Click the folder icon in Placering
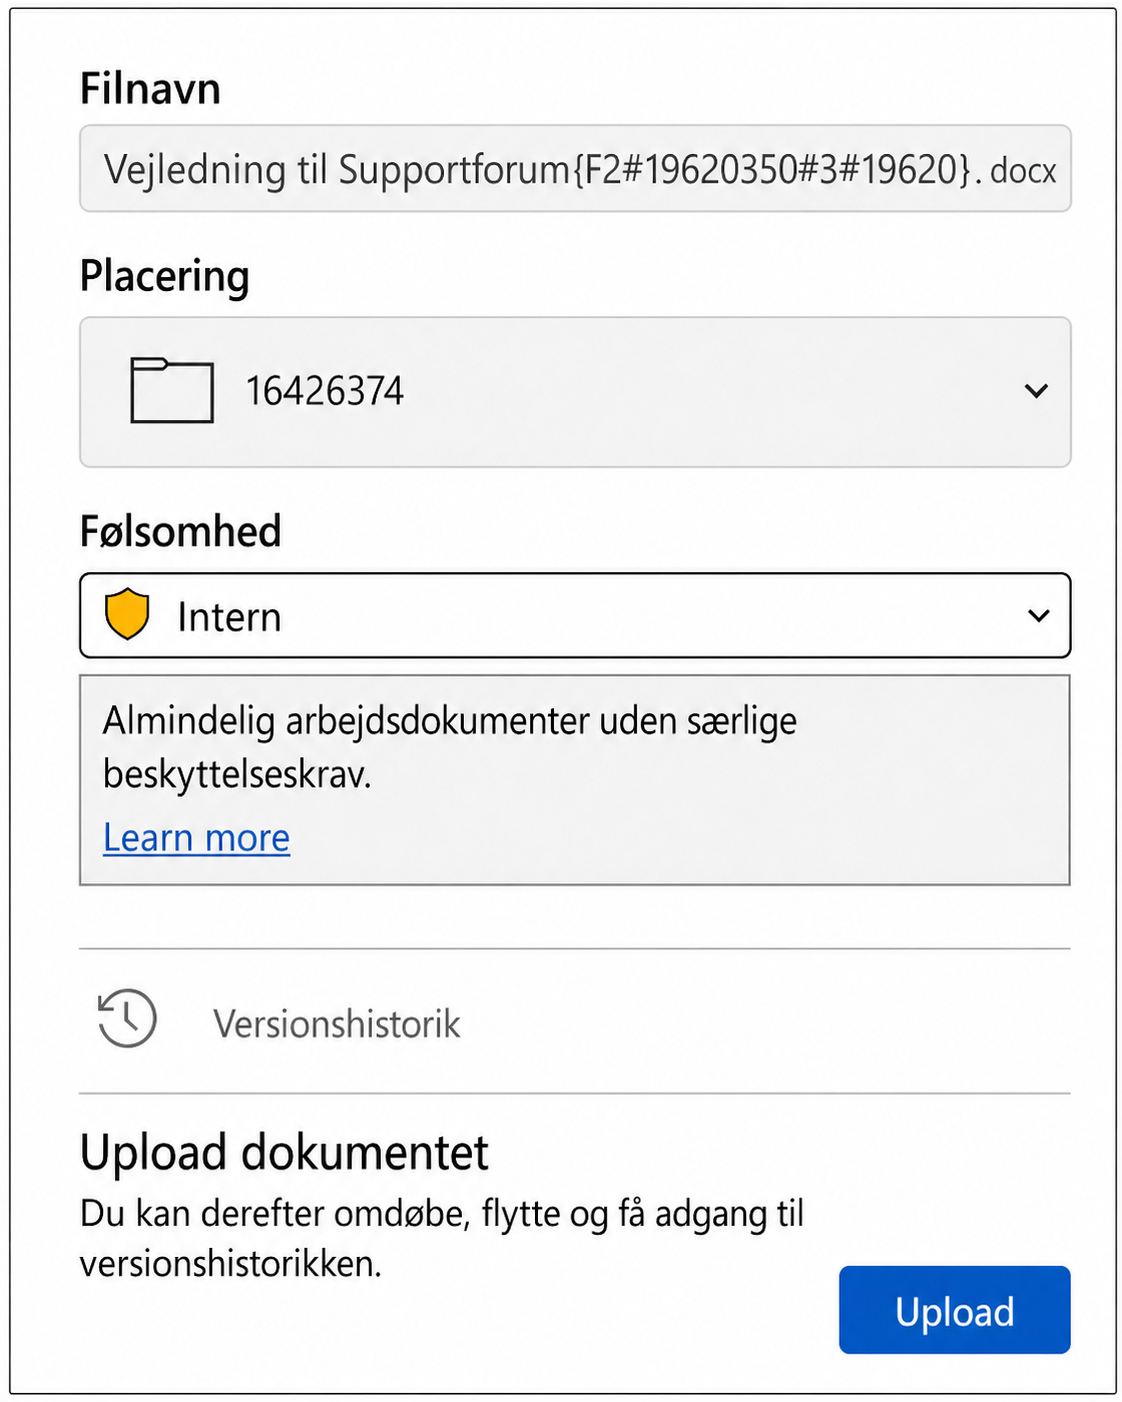1122x1402 pixels. 172,390
